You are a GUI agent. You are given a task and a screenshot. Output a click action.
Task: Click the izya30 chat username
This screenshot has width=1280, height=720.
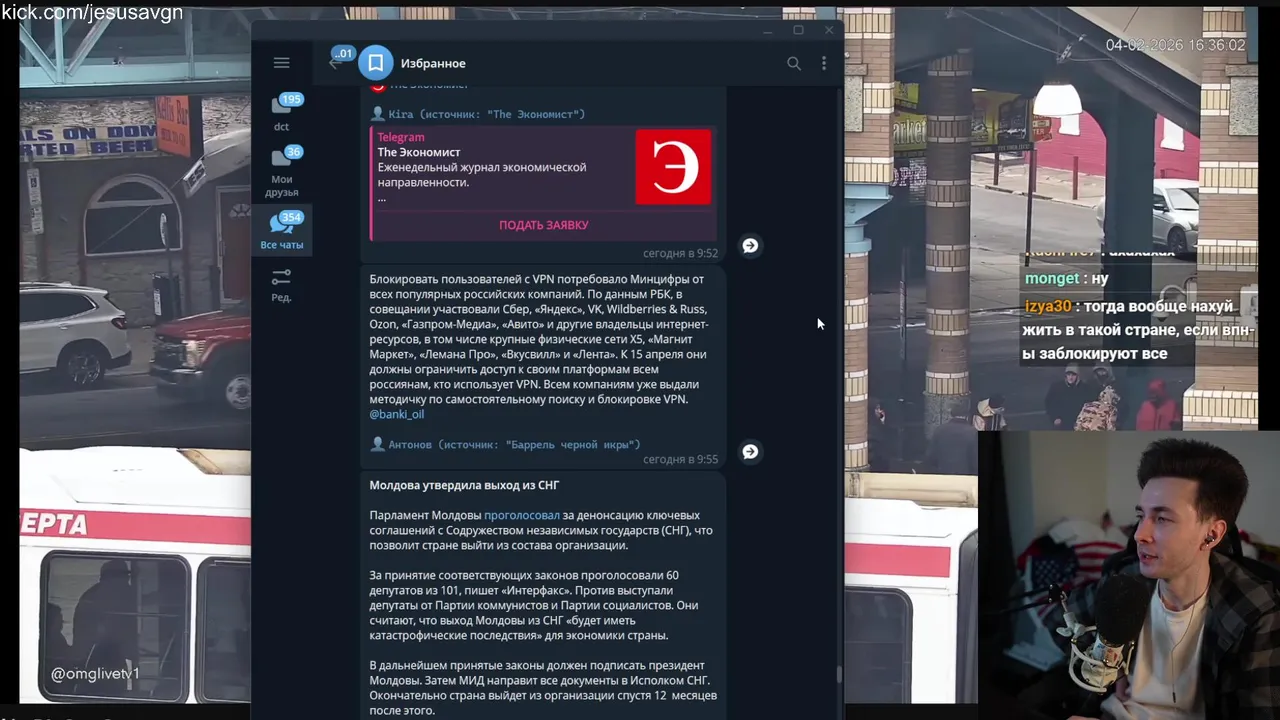pos(1047,307)
